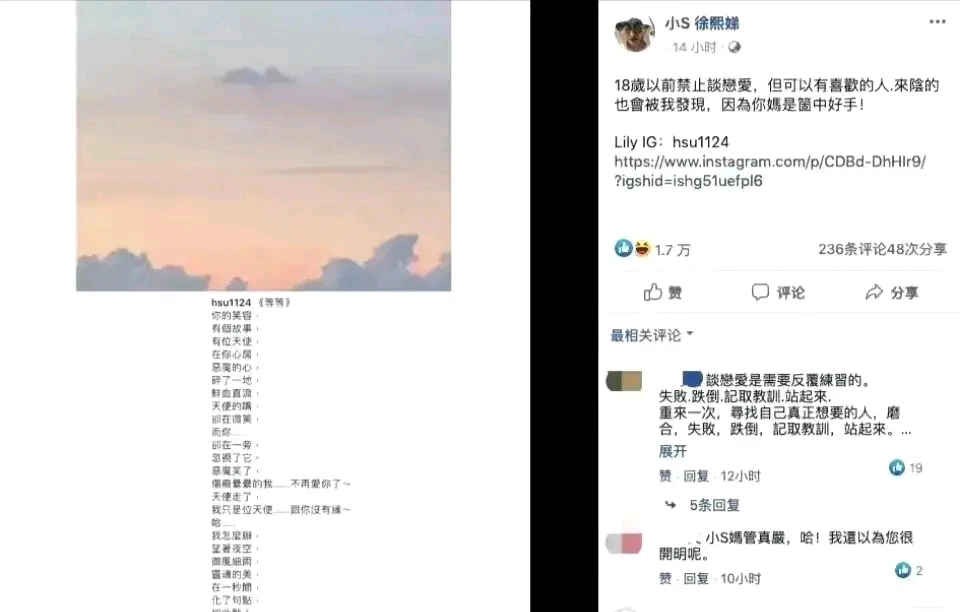Screen dimensions: 960x612
Task: Click the hsu1124 username in caption
Action: (231, 302)
